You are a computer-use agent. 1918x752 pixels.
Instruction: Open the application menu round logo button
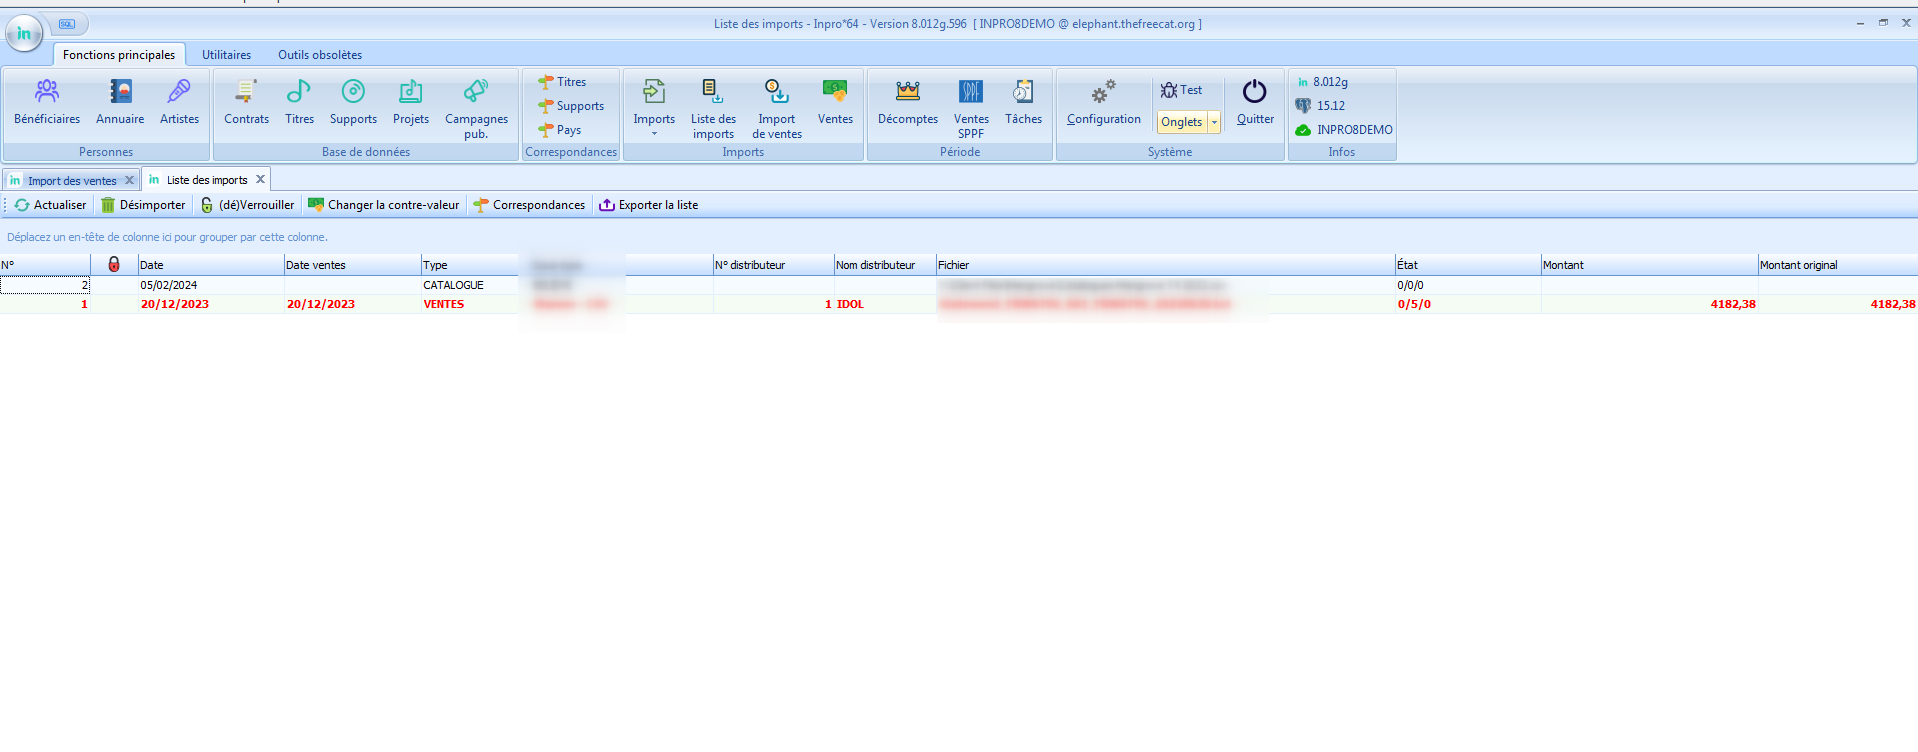24,33
